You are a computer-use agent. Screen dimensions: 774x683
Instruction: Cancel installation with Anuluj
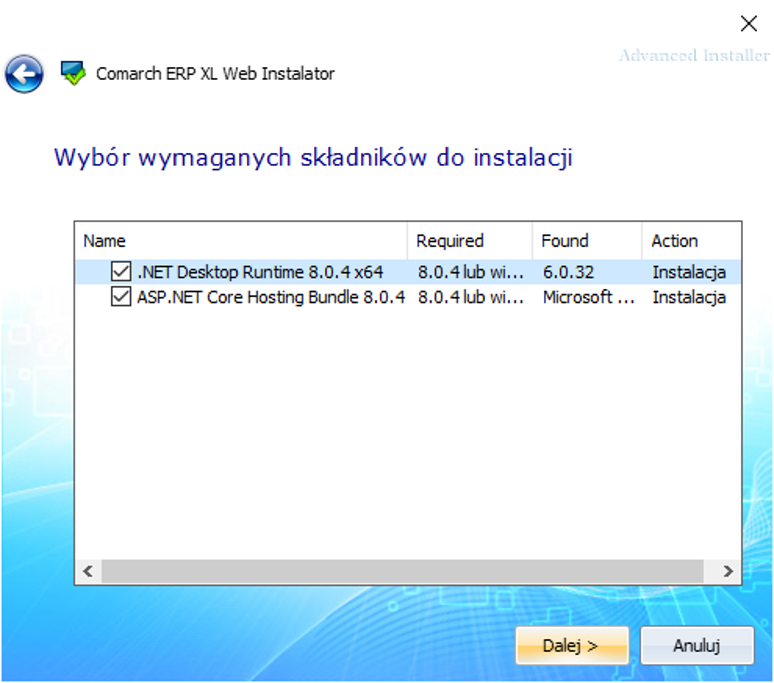click(697, 645)
